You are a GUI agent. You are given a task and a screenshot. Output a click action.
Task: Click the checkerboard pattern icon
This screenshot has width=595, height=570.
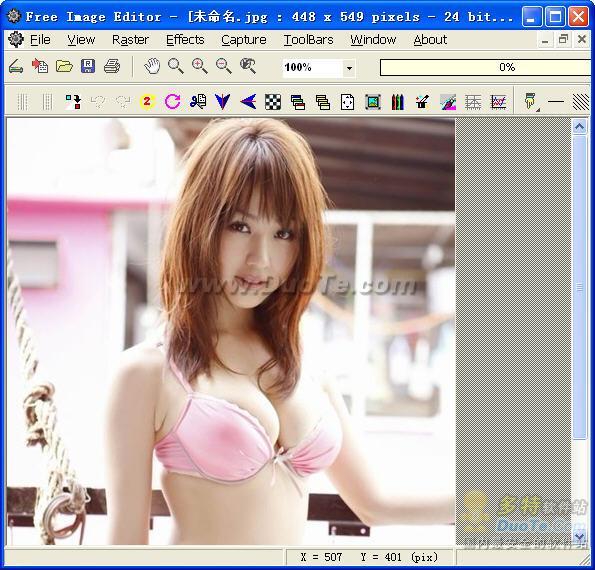point(273,102)
